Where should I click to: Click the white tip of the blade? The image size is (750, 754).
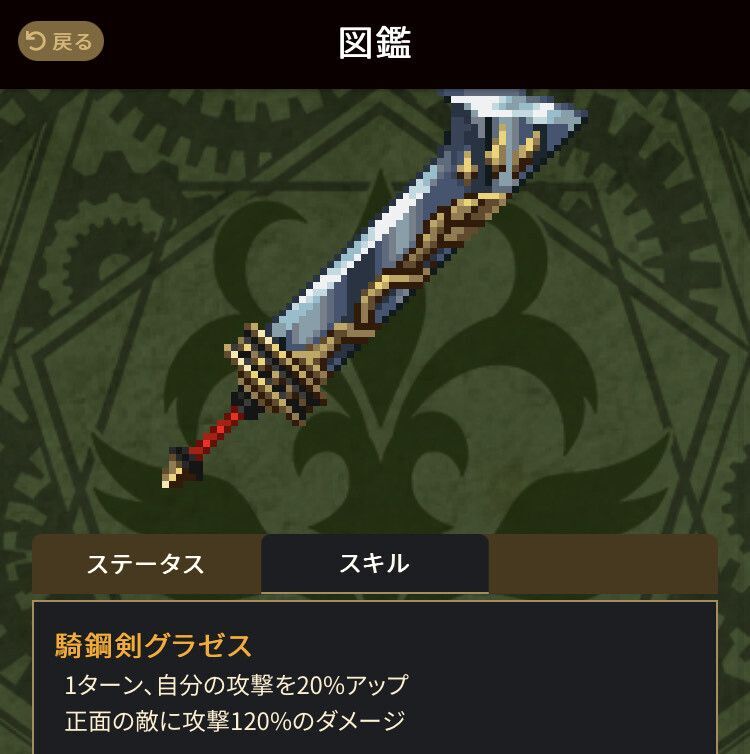coord(505,103)
